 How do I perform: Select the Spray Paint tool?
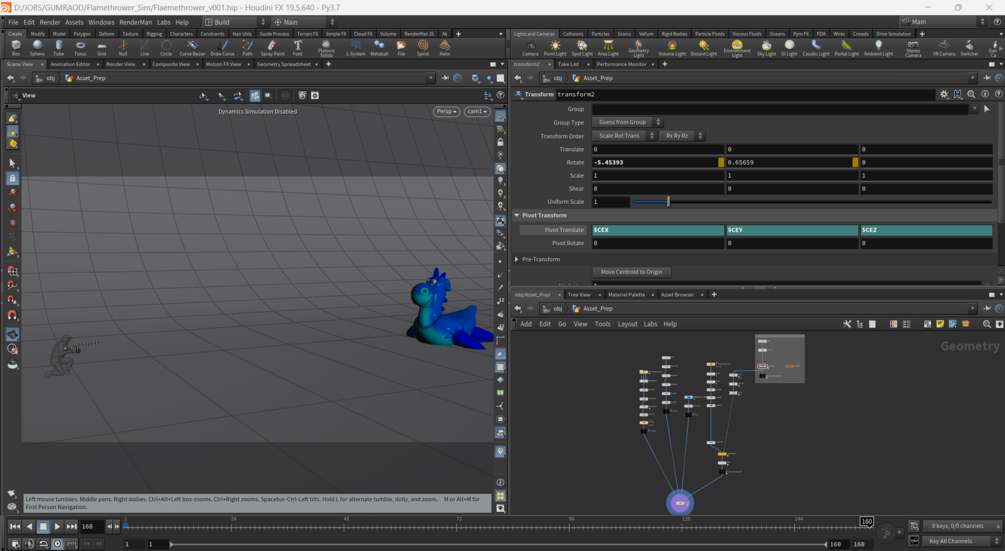point(272,47)
